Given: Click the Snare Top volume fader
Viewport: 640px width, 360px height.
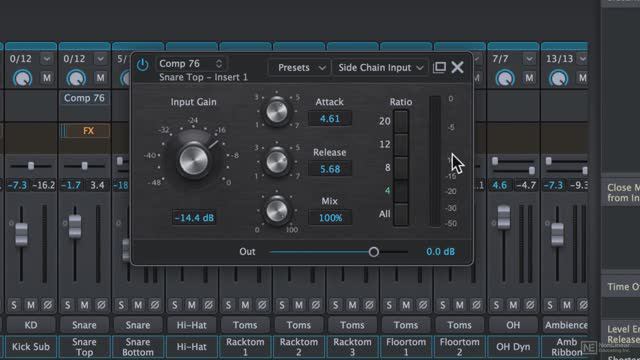Looking at the screenshot, I should click(75, 227).
